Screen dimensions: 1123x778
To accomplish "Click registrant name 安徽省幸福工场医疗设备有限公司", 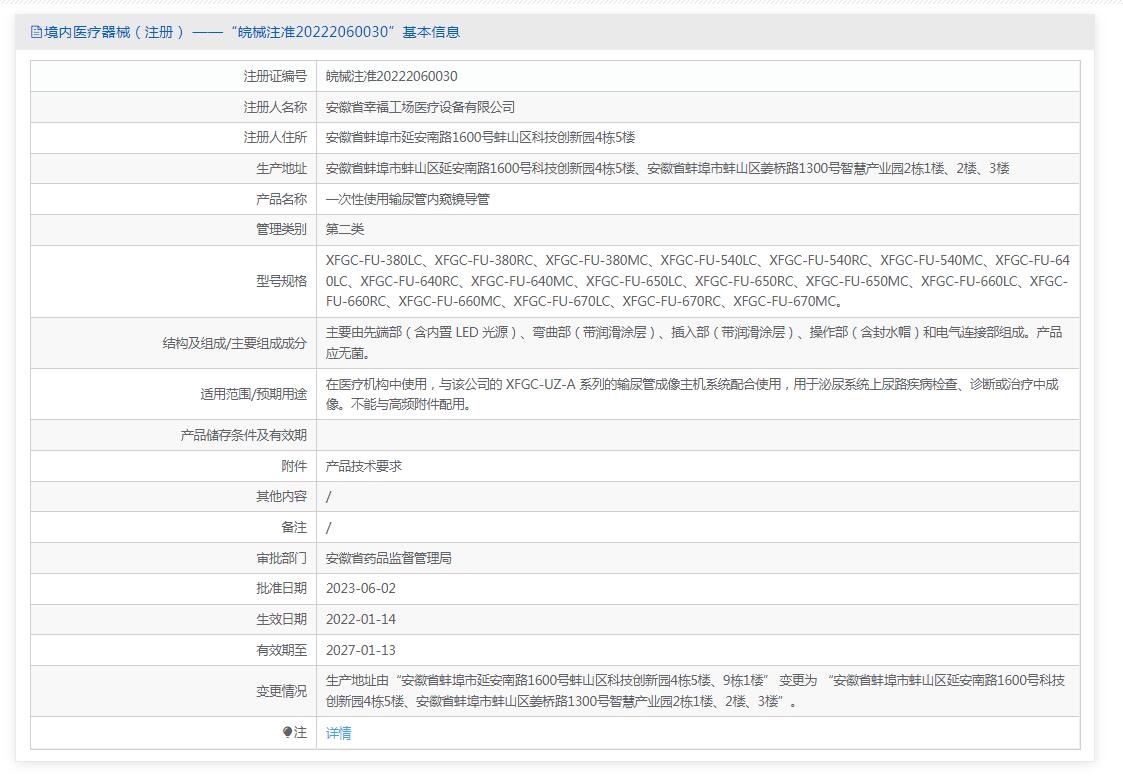I will [x=420, y=107].
